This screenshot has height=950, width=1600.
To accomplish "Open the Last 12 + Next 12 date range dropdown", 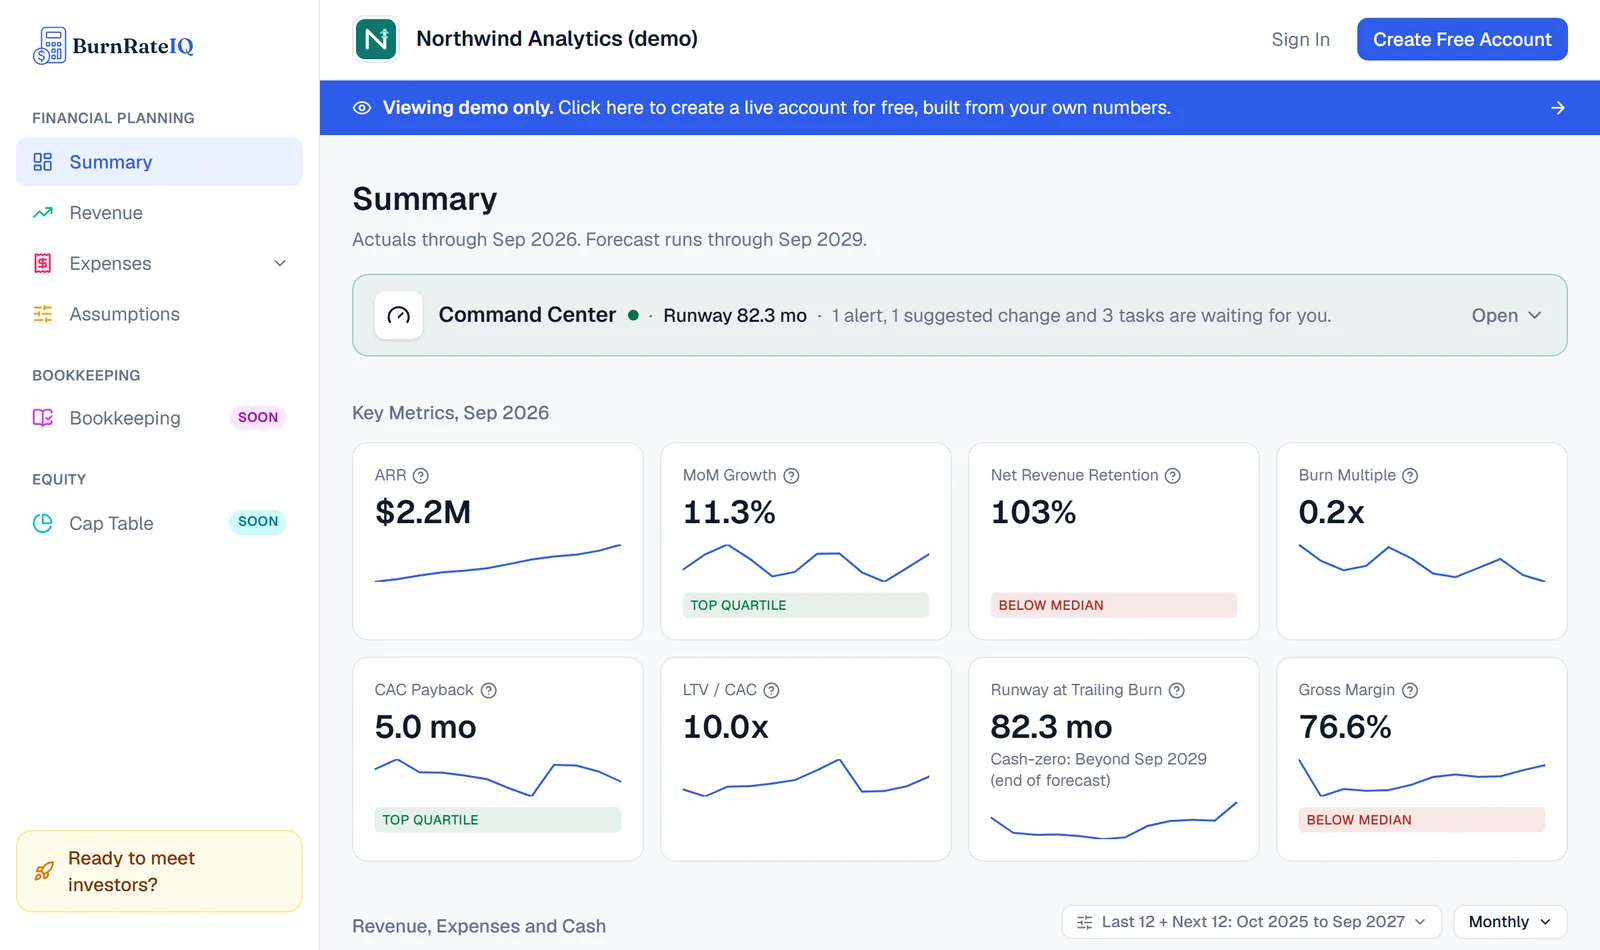I will [x=1251, y=922].
